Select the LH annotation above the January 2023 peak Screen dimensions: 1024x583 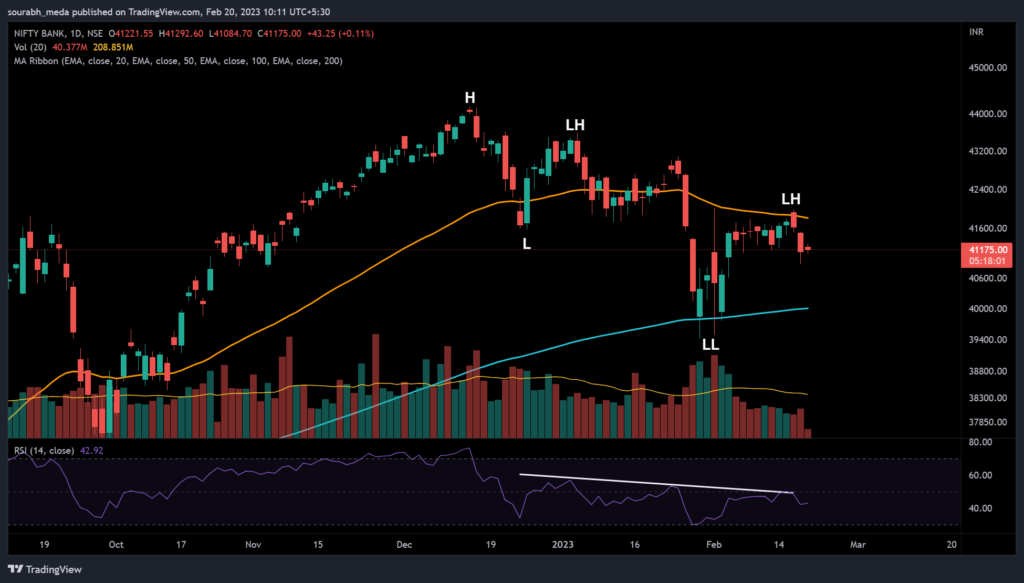pos(575,125)
